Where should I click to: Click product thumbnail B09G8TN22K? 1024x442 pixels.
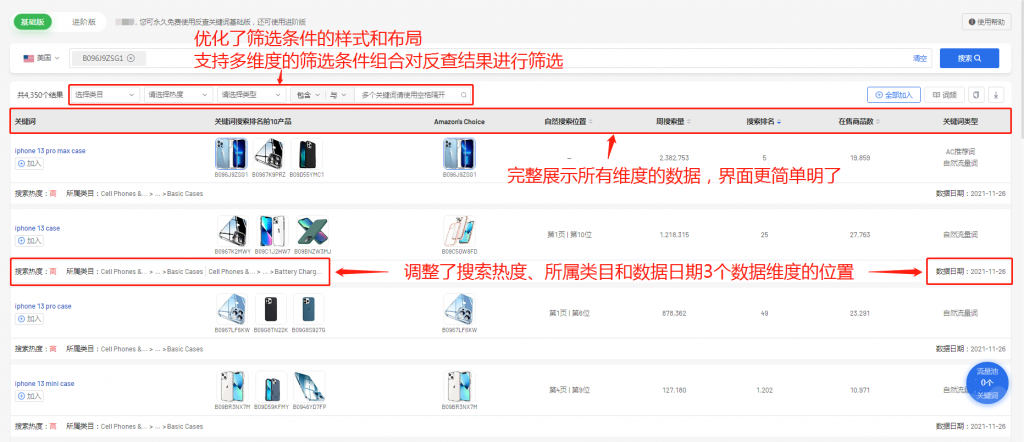pyautogui.click(x=271, y=309)
